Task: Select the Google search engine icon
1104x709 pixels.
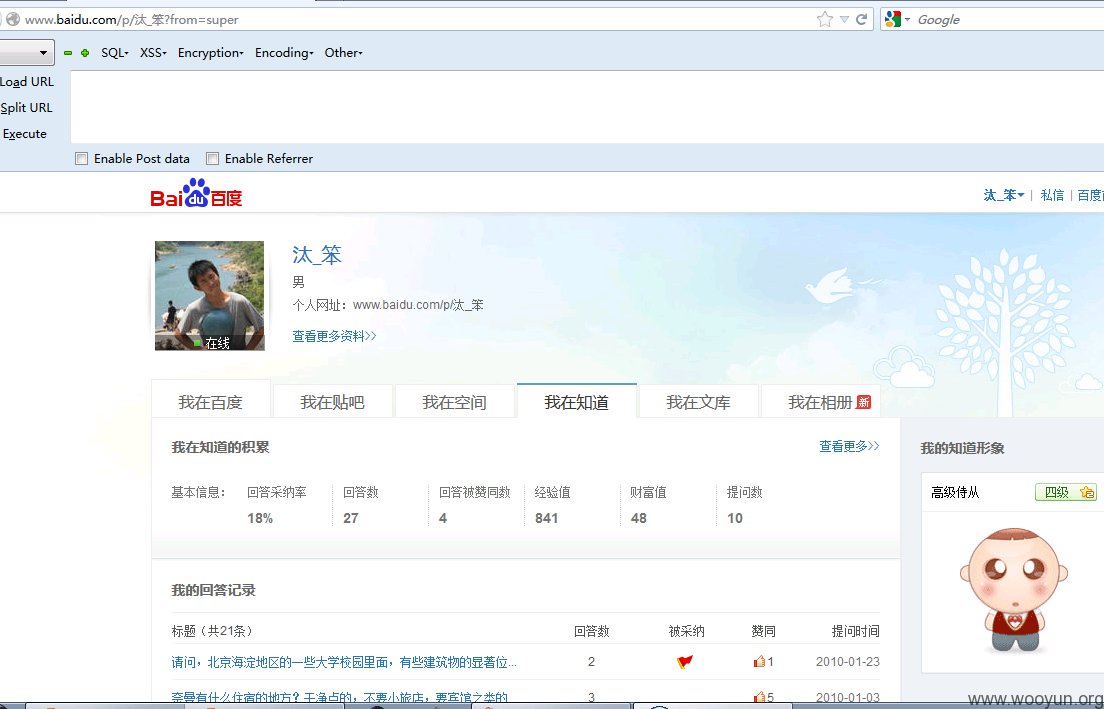Action: (893, 20)
